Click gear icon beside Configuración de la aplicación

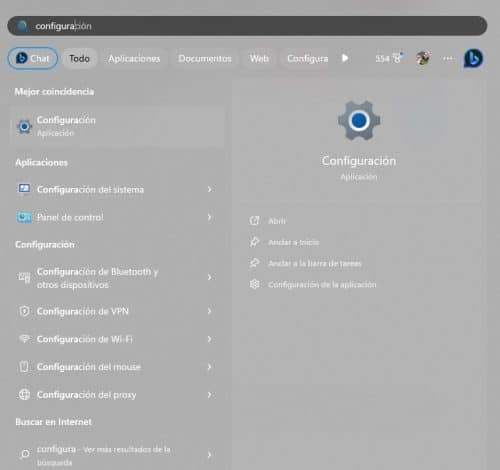tap(255, 284)
